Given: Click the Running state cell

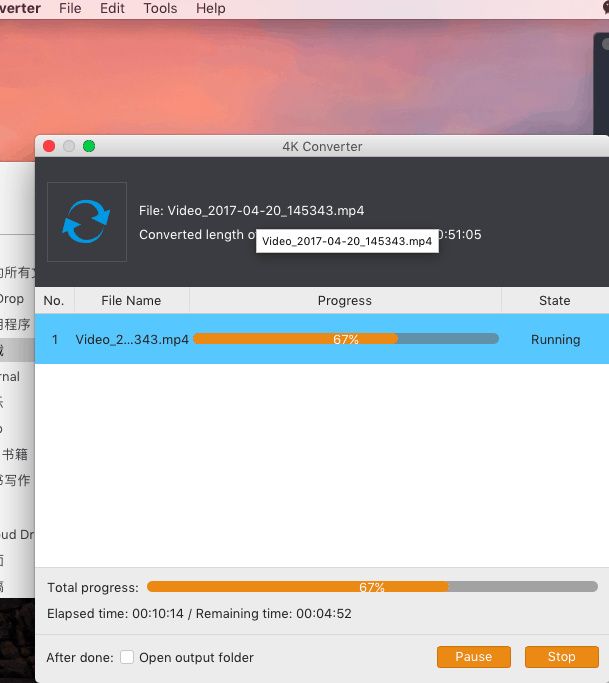Looking at the screenshot, I should [x=555, y=339].
